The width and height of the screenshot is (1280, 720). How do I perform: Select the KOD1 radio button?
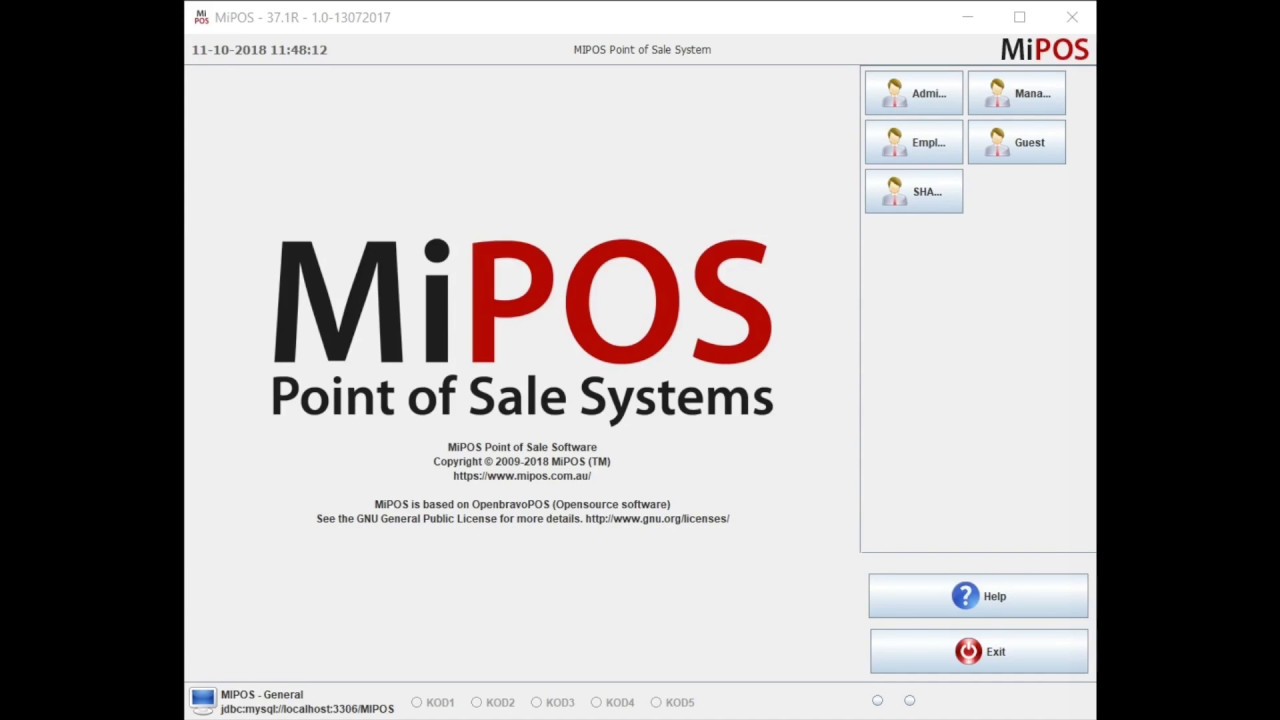coord(432,702)
